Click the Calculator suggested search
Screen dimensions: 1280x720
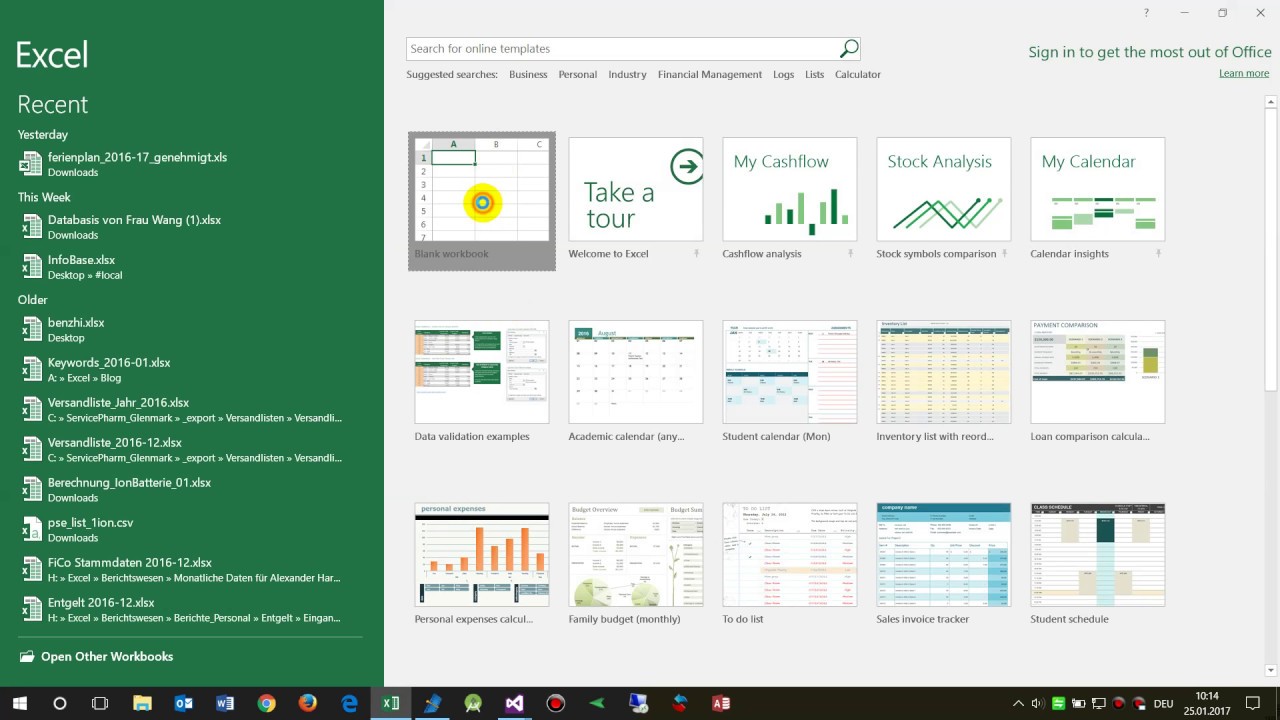click(858, 75)
